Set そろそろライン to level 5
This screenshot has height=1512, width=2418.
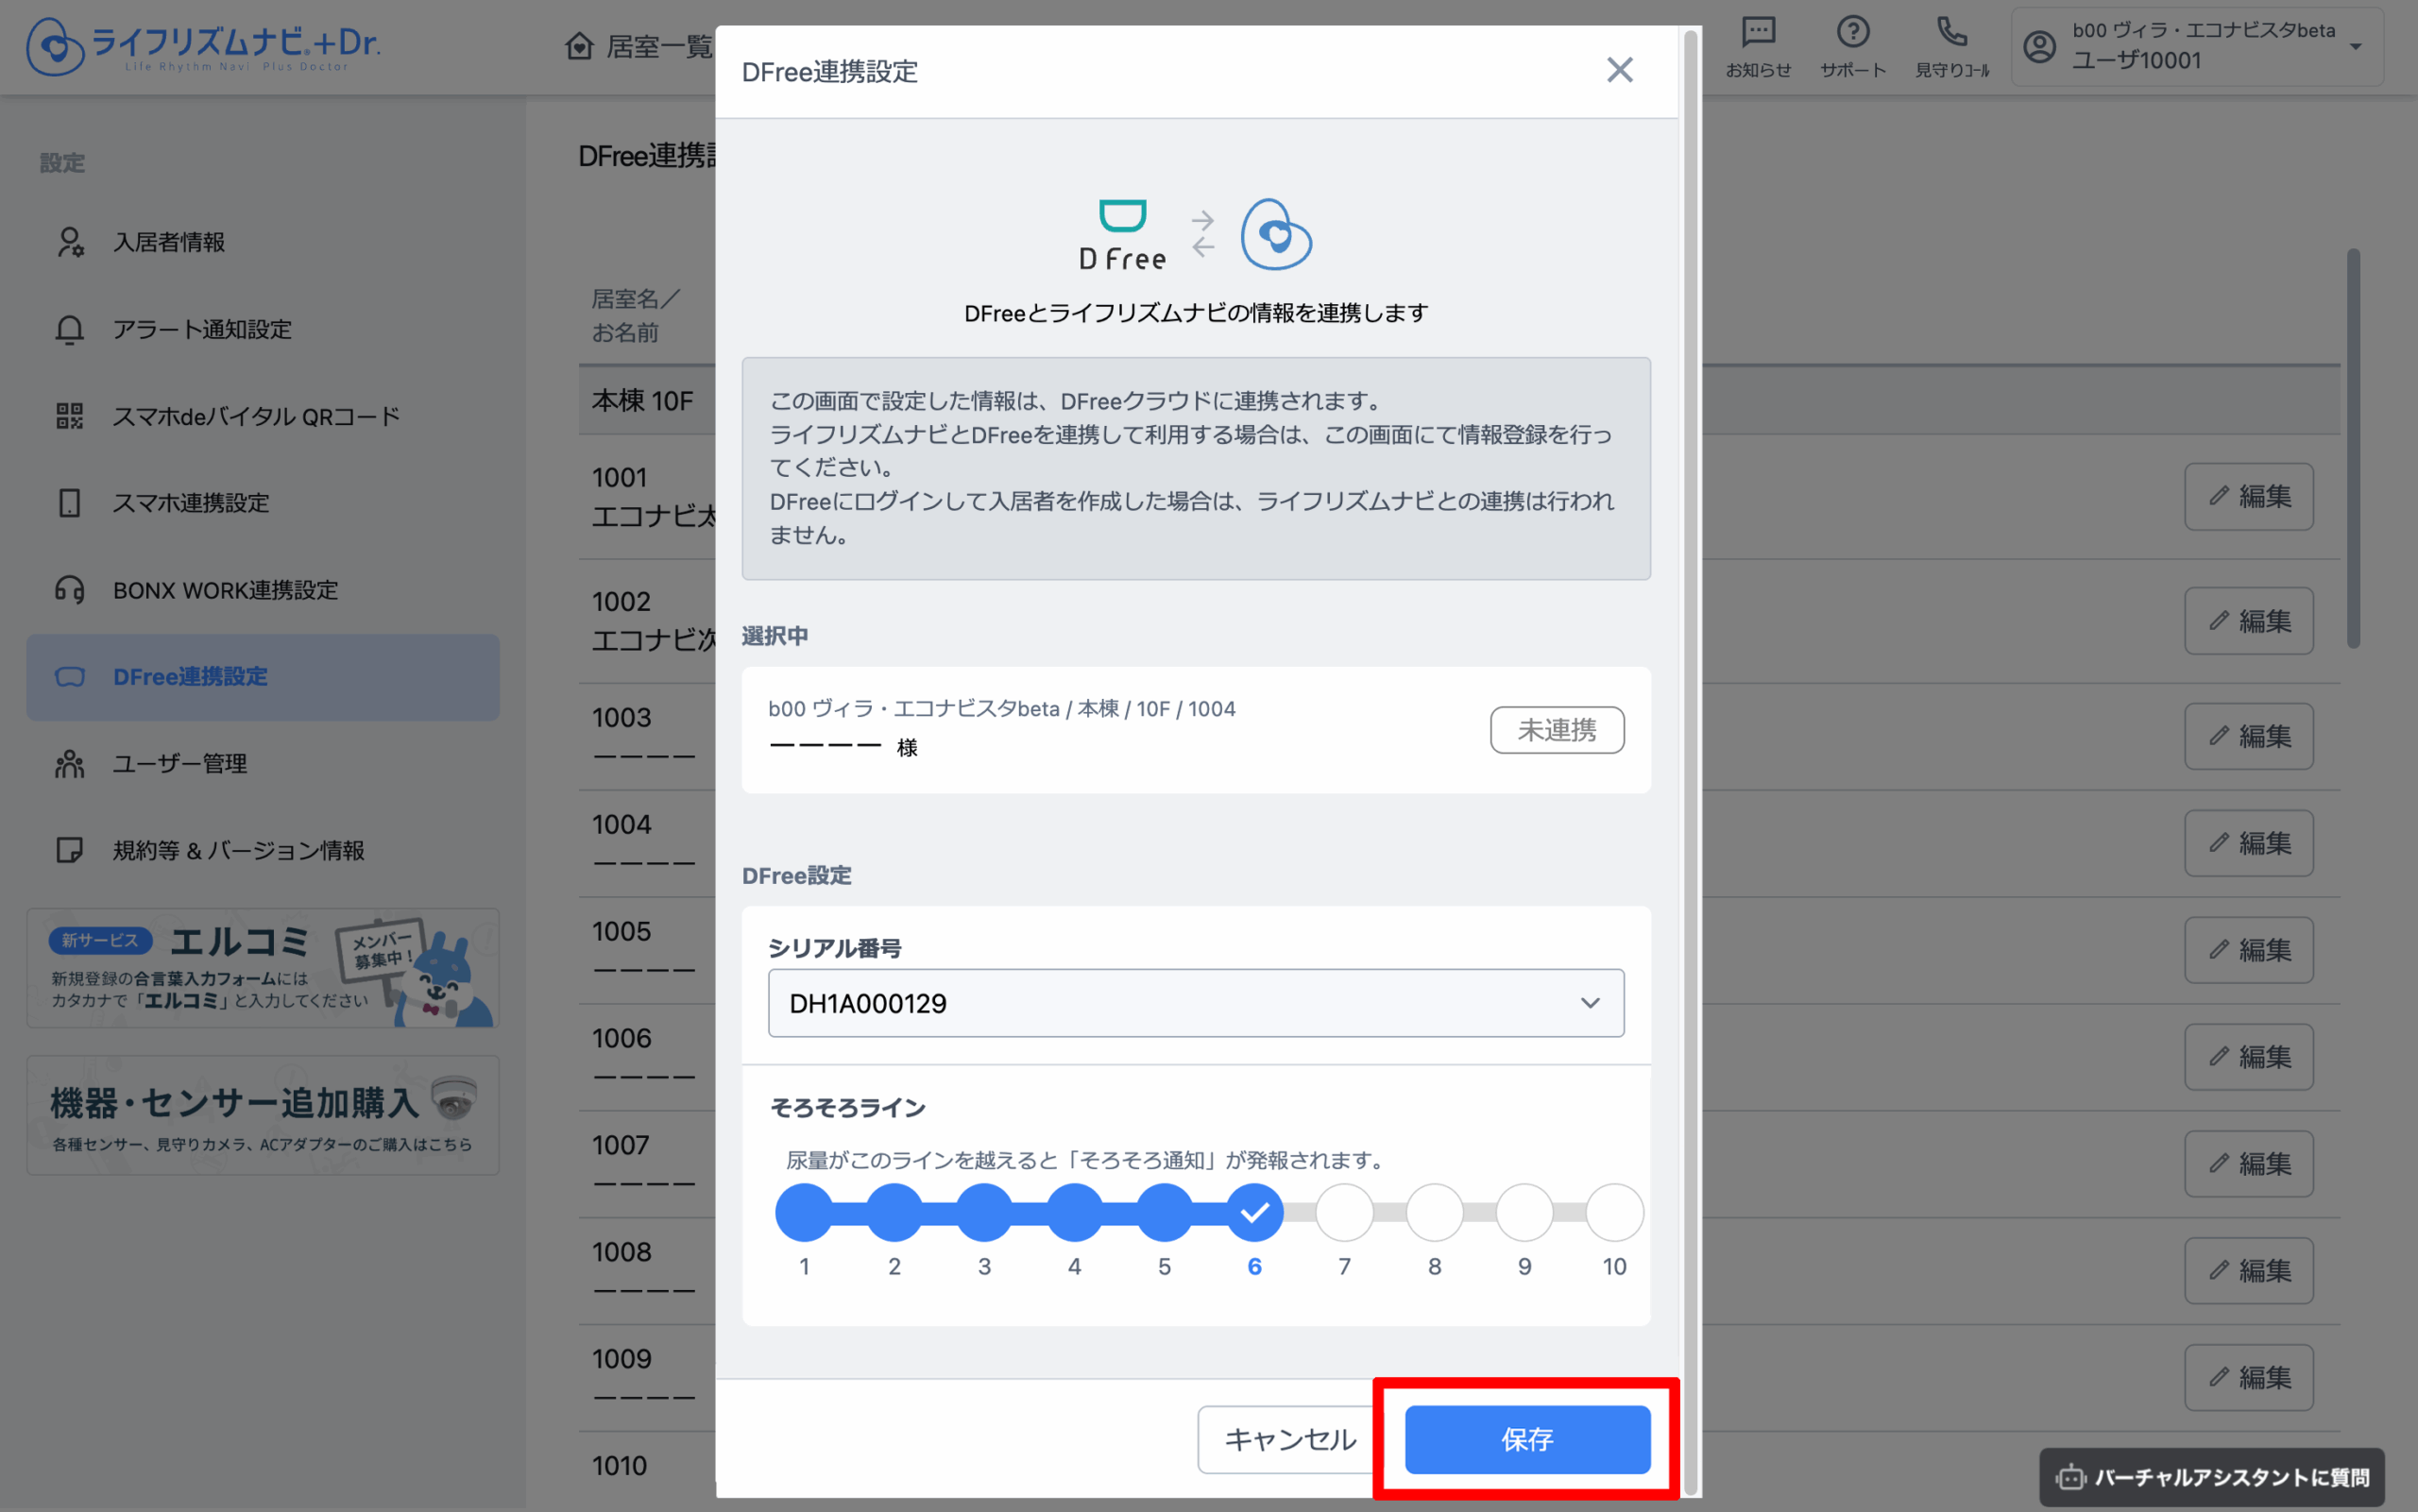click(x=1164, y=1212)
